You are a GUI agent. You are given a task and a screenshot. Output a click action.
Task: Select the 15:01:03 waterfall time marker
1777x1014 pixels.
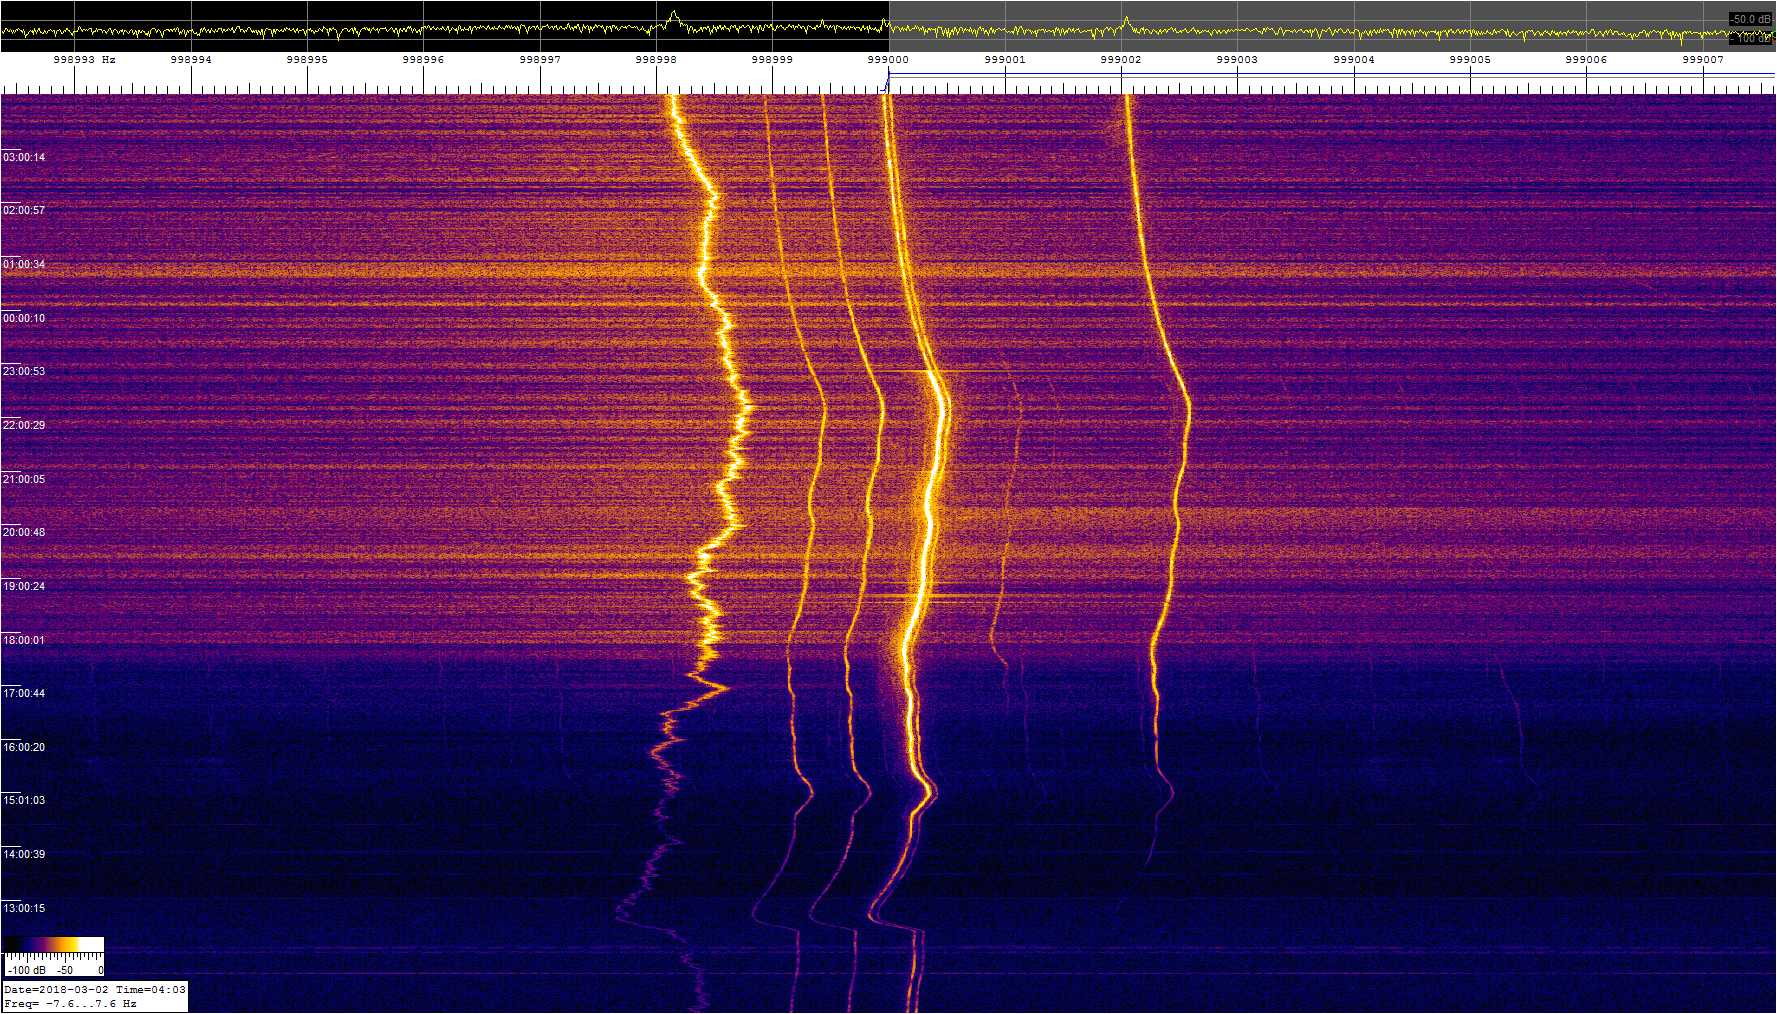click(24, 801)
